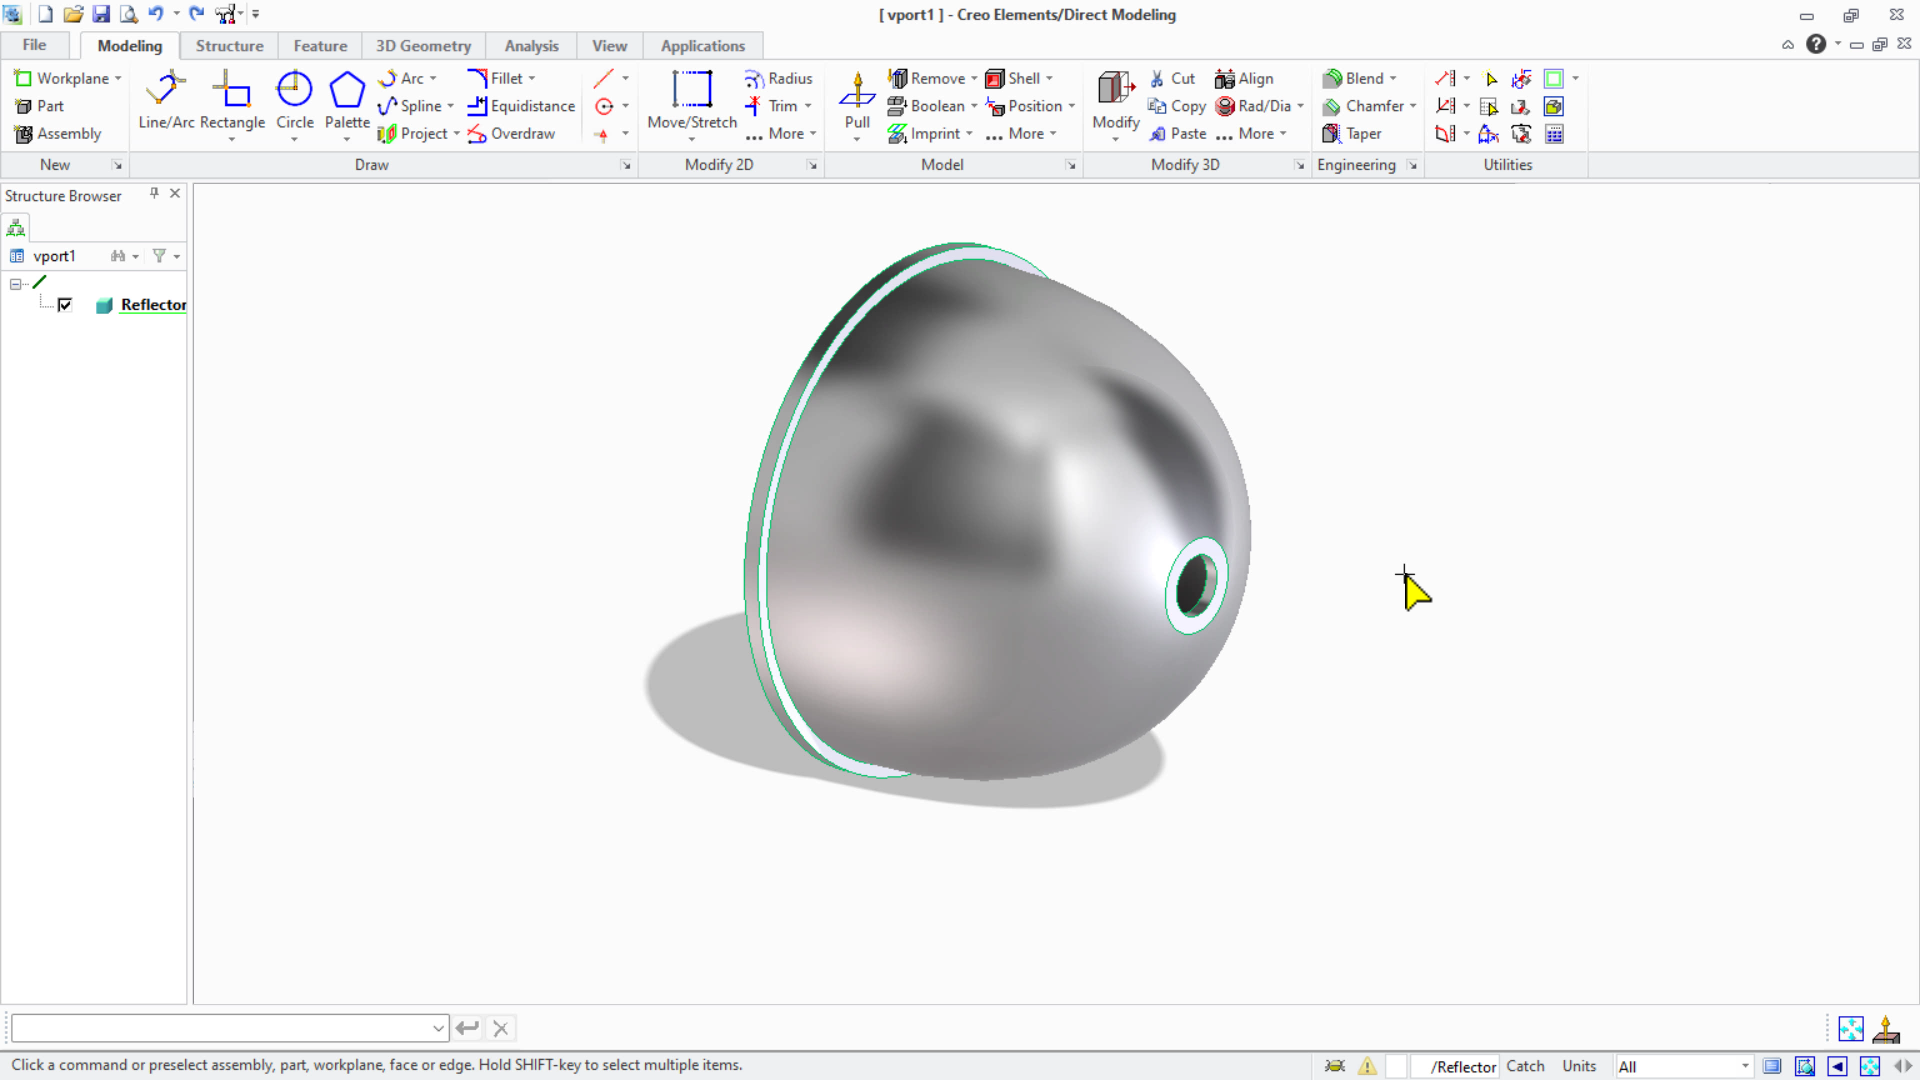
Task: Click the warning triangle in status bar
Action: (x=1367, y=1066)
